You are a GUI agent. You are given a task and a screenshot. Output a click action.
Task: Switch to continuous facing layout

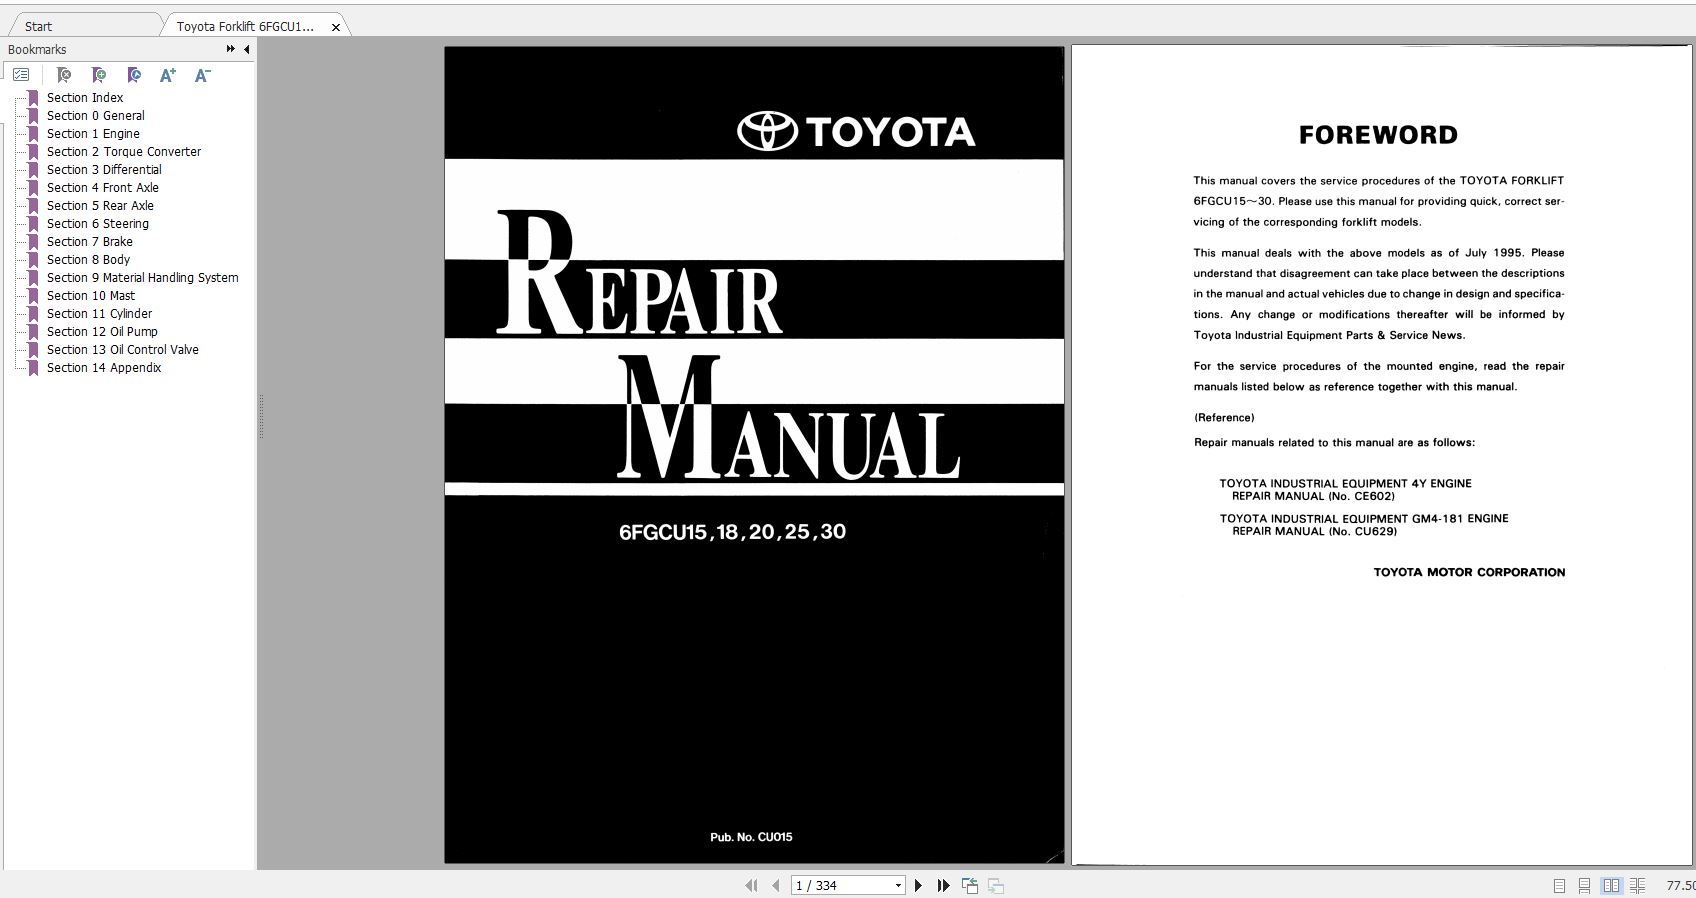1637,885
